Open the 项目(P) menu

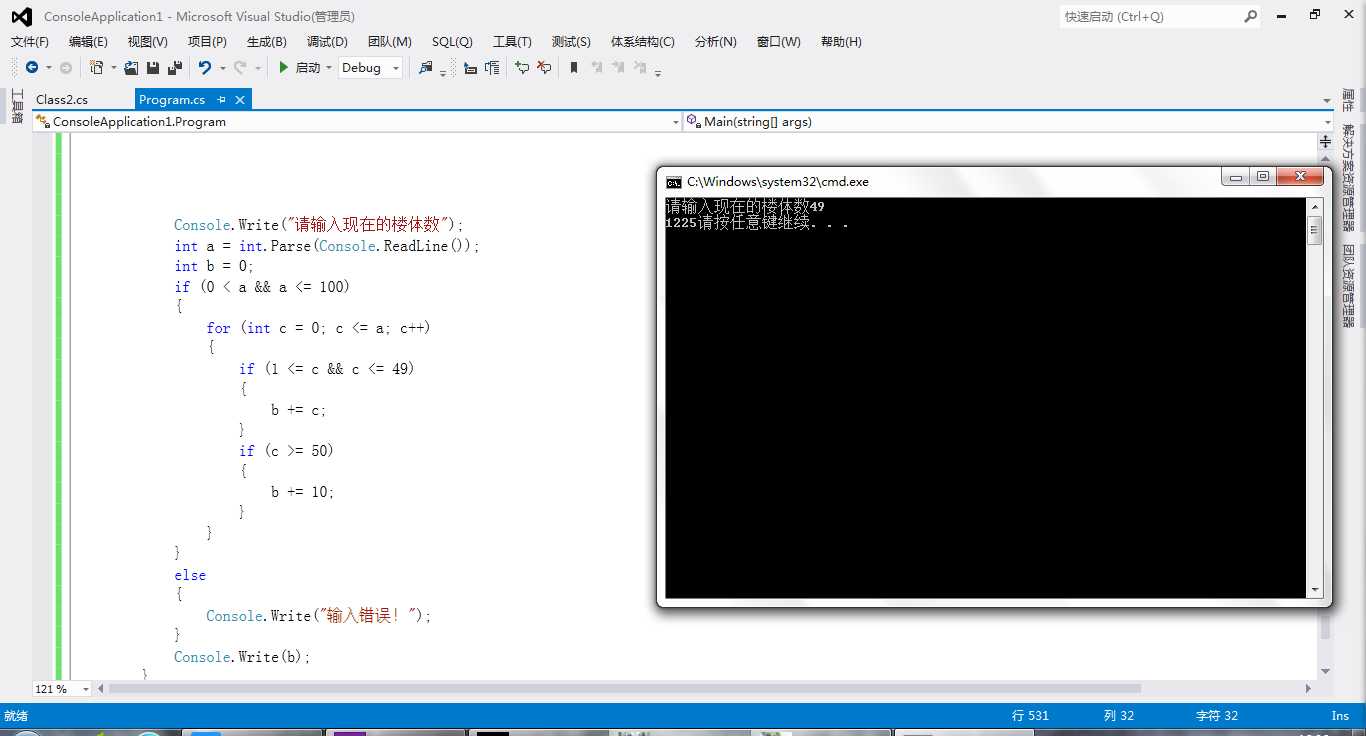click(x=207, y=41)
